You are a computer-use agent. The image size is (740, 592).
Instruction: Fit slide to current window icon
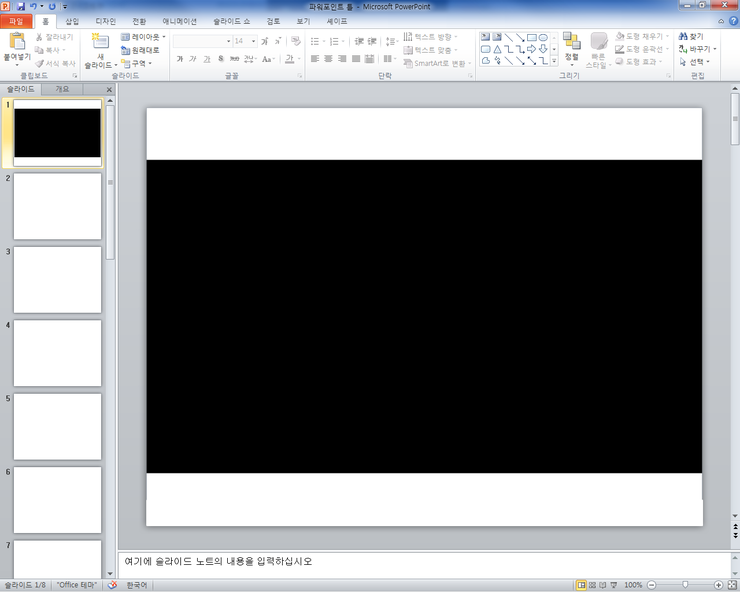(x=732, y=585)
